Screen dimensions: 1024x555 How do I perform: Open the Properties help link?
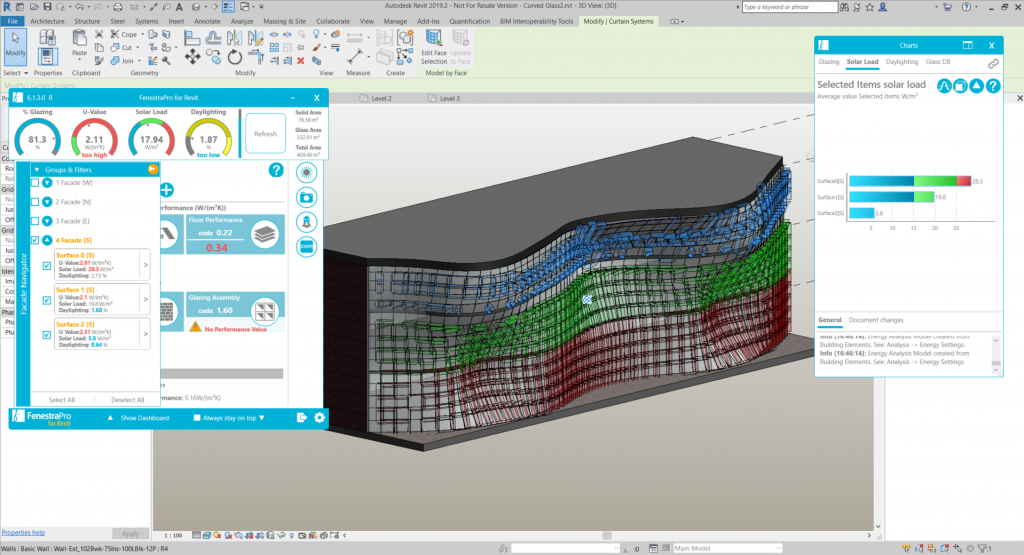pyautogui.click(x=23, y=533)
